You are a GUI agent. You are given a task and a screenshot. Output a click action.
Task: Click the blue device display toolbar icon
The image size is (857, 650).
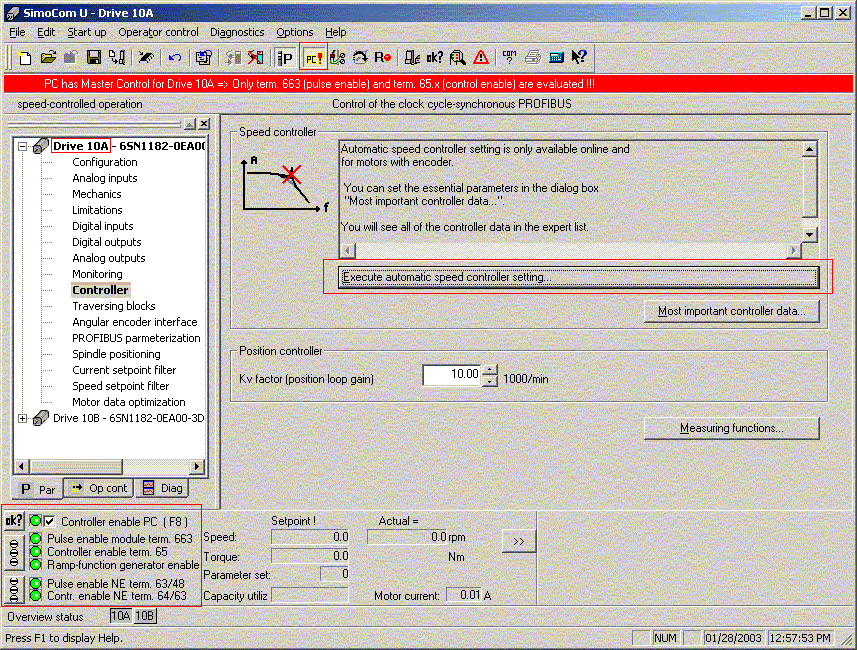[556, 57]
